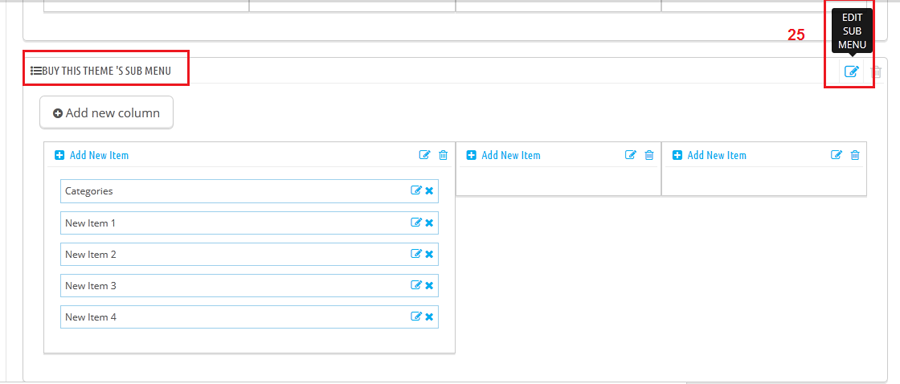The height and width of the screenshot is (384, 900).
Task: Remove New Item 3
Action: click(x=429, y=286)
